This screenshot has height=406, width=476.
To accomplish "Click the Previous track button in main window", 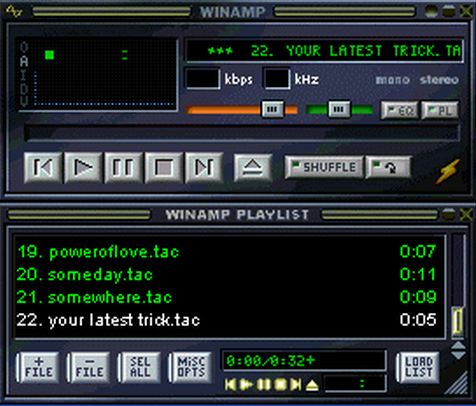I will pos(43,167).
